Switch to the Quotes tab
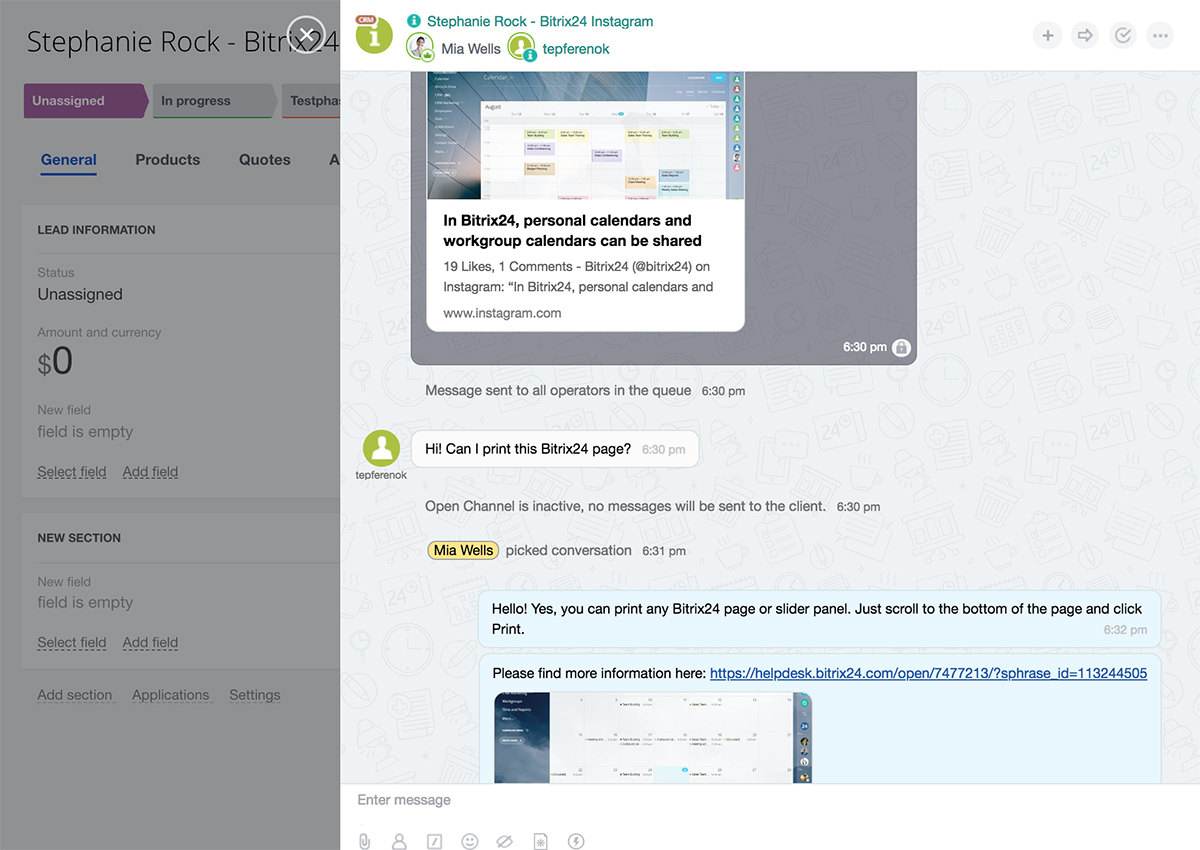The width and height of the screenshot is (1200, 850). (264, 160)
